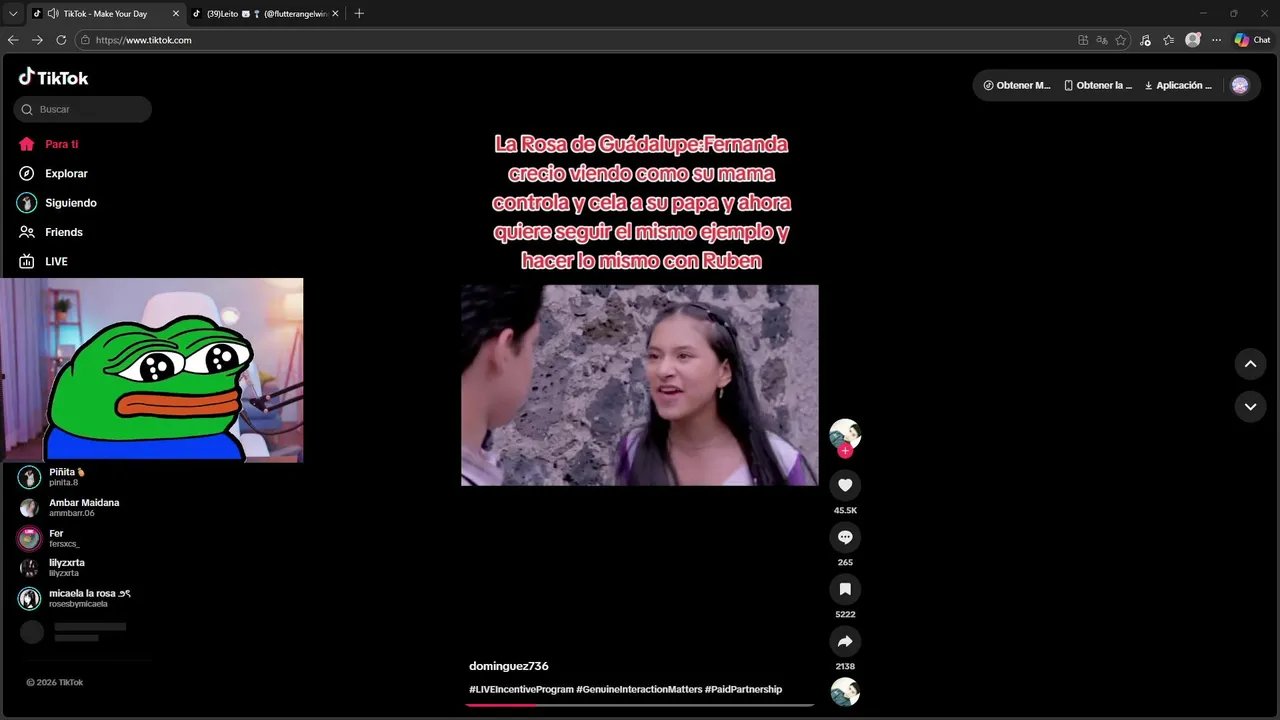Share video with the arrow icon
Image resolution: width=1280 pixels, height=720 pixels.
click(845, 641)
